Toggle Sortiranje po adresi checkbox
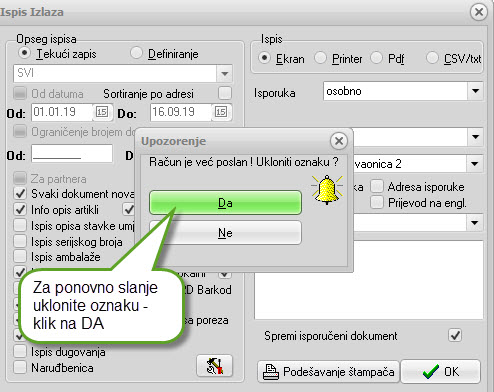494x392 pixels. pyautogui.click(x=225, y=93)
